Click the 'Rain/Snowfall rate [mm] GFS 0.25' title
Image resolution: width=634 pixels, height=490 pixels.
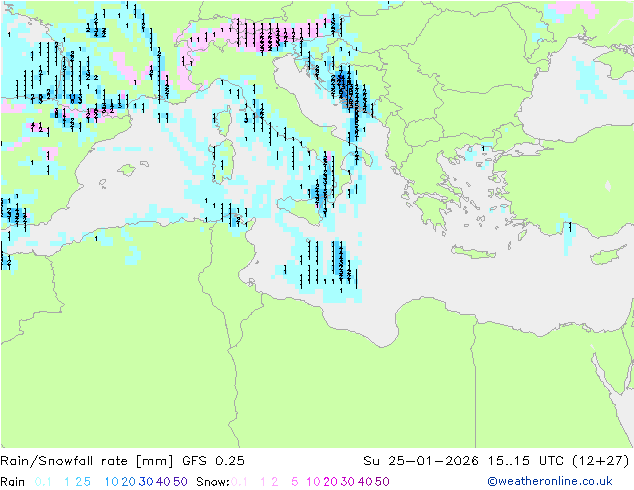122,461
